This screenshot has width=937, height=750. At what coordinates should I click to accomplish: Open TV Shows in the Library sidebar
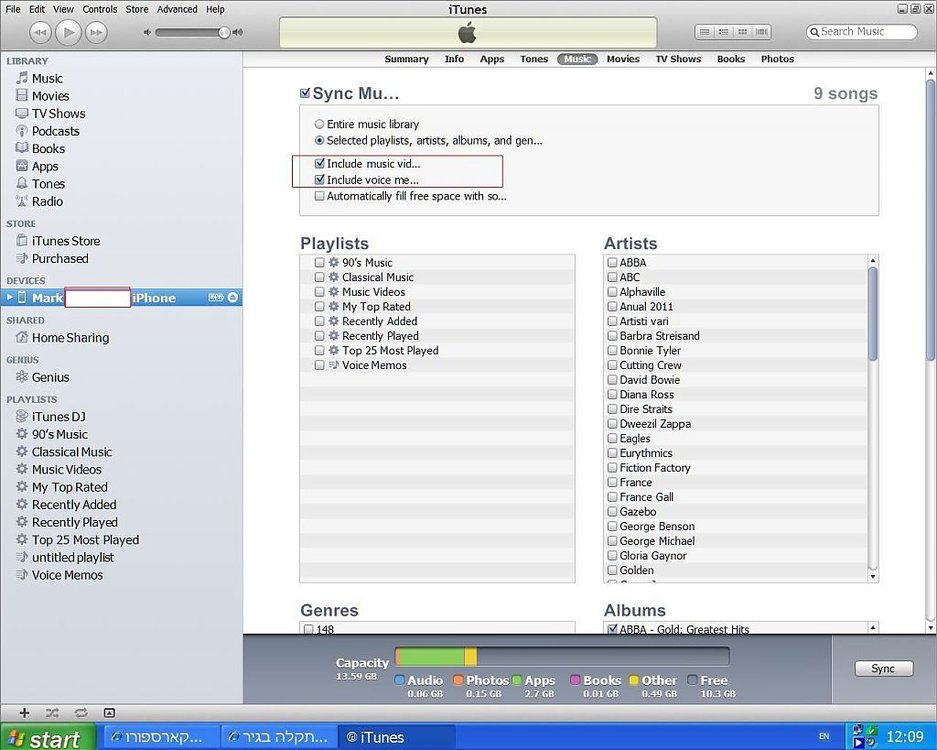(58, 114)
